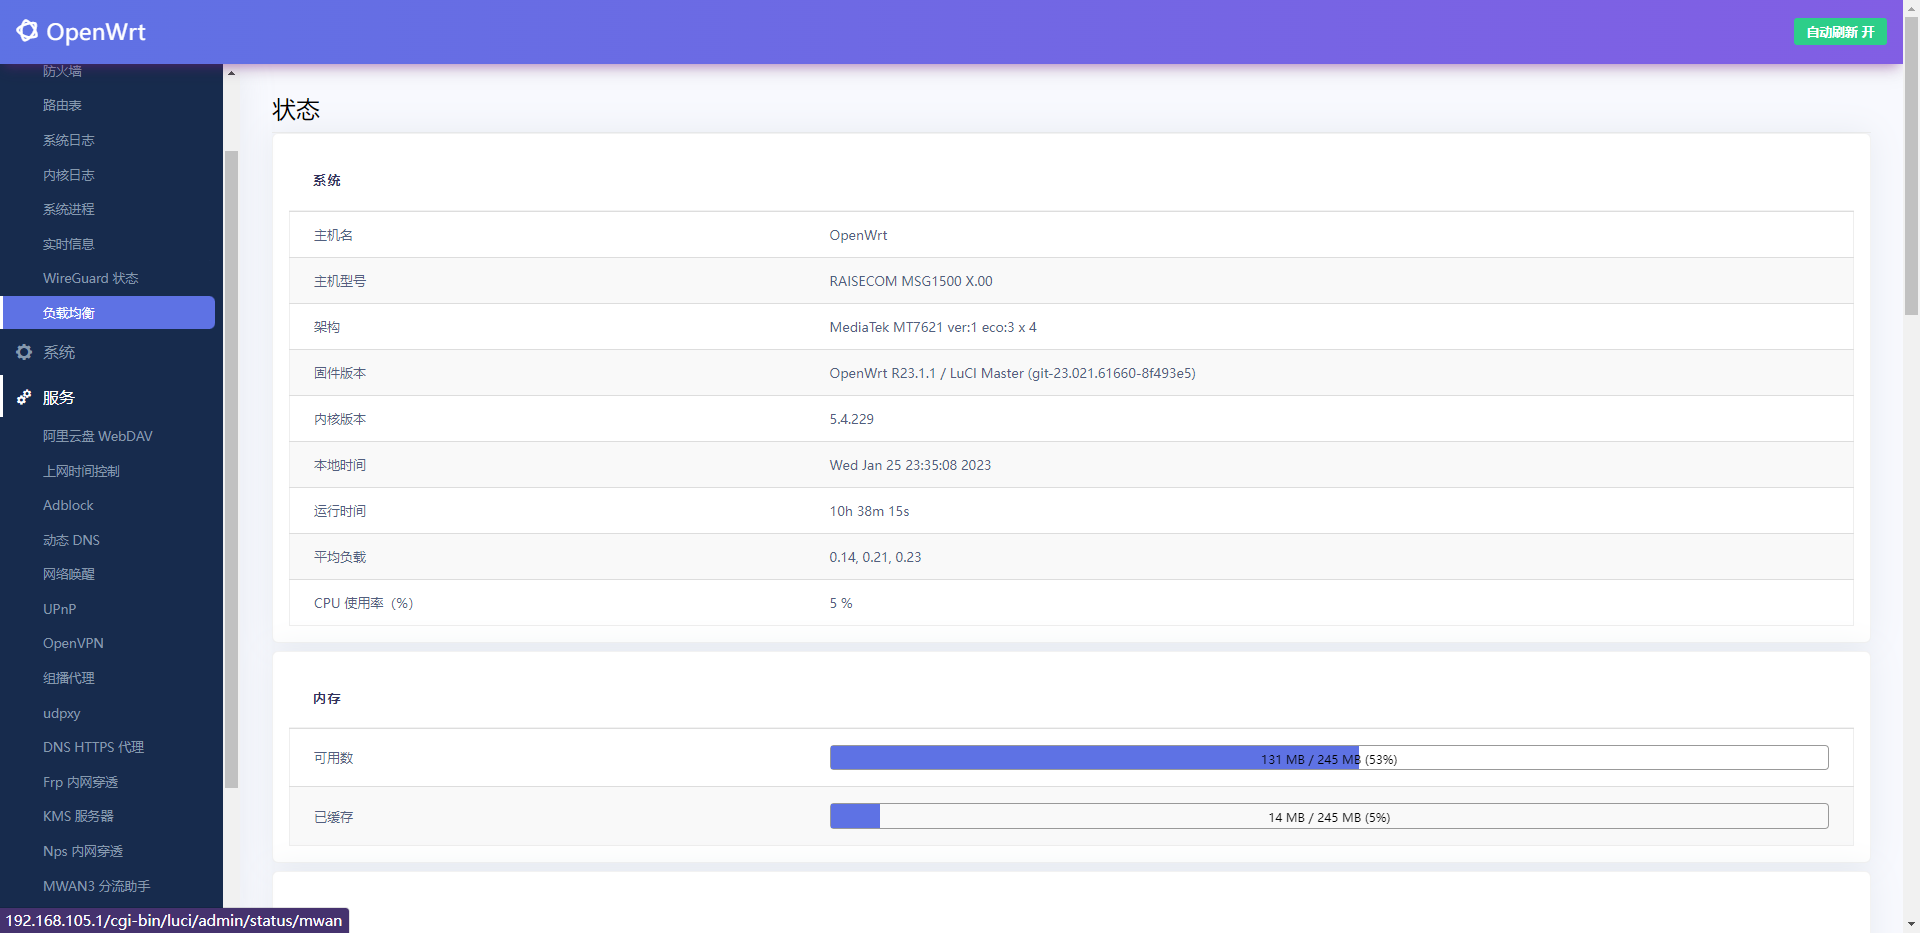Click the page scrollbar down arrow

pyautogui.click(x=1911, y=924)
